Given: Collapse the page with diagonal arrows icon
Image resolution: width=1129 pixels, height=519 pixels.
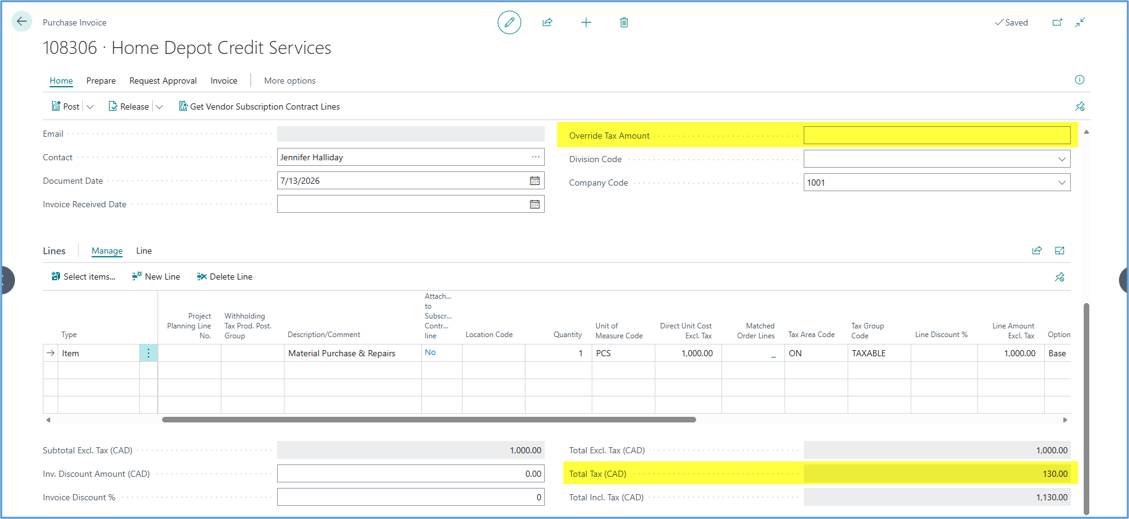Looking at the screenshot, I should click(1080, 22).
